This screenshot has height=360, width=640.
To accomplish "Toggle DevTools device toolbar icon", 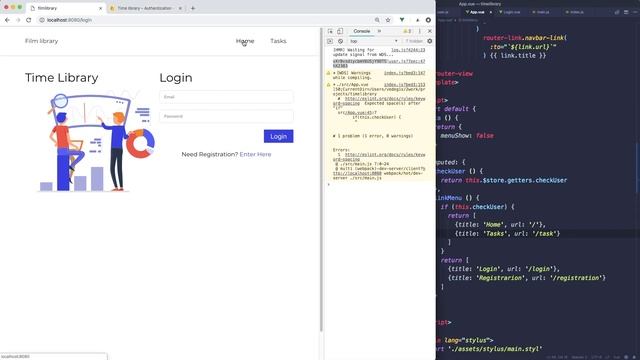I will [x=340, y=31].
